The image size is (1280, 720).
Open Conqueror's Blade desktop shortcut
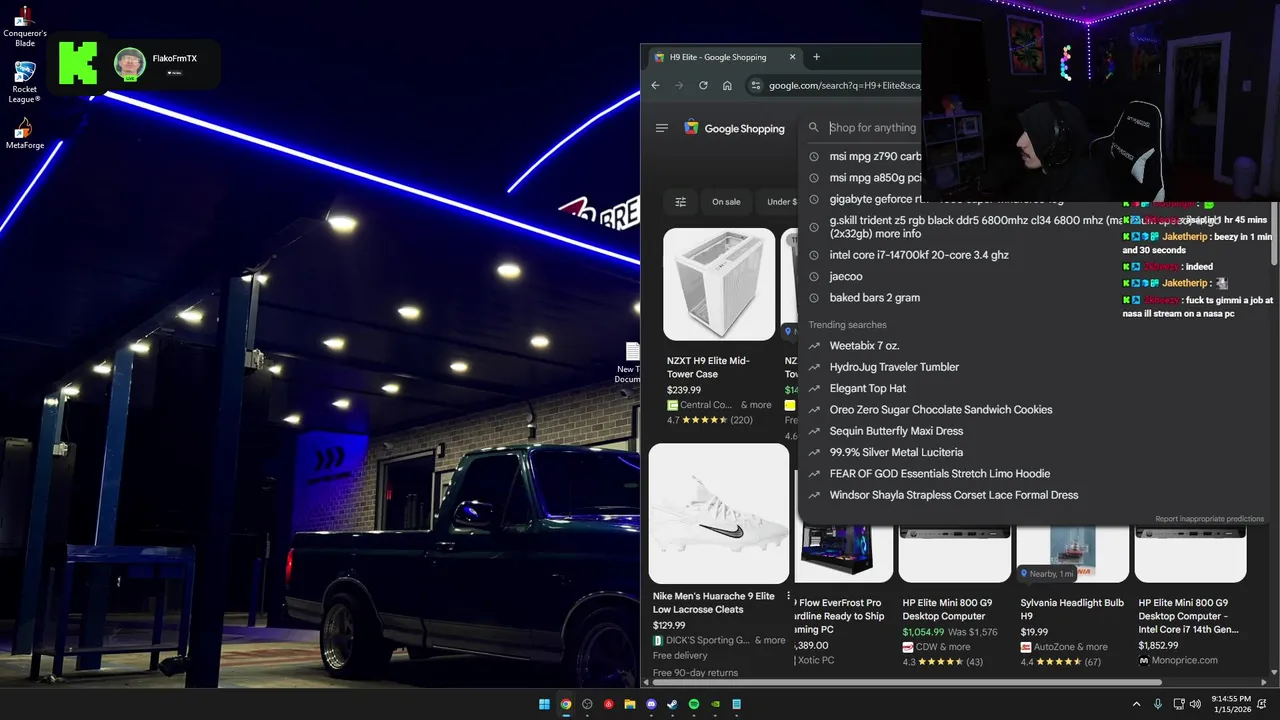24,27
